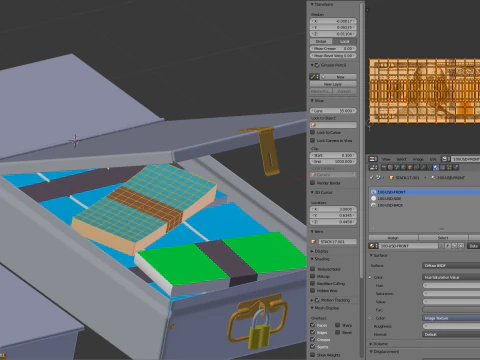
Task: Switch to the Constraints properties tab icon
Action: tap(416, 167)
